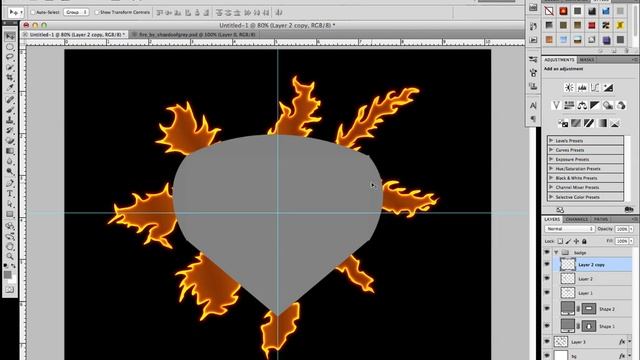Select the Path Selection arrow tool

coord(10,204)
